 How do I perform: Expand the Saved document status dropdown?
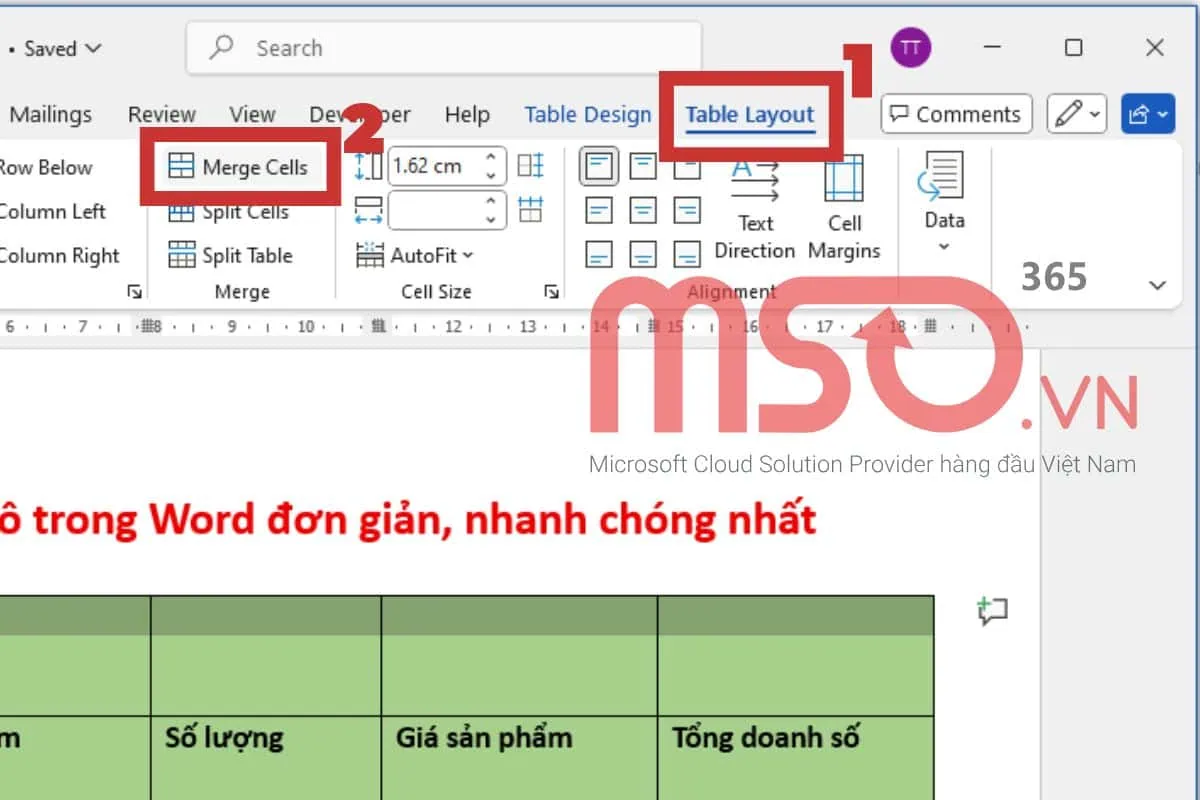pos(95,48)
